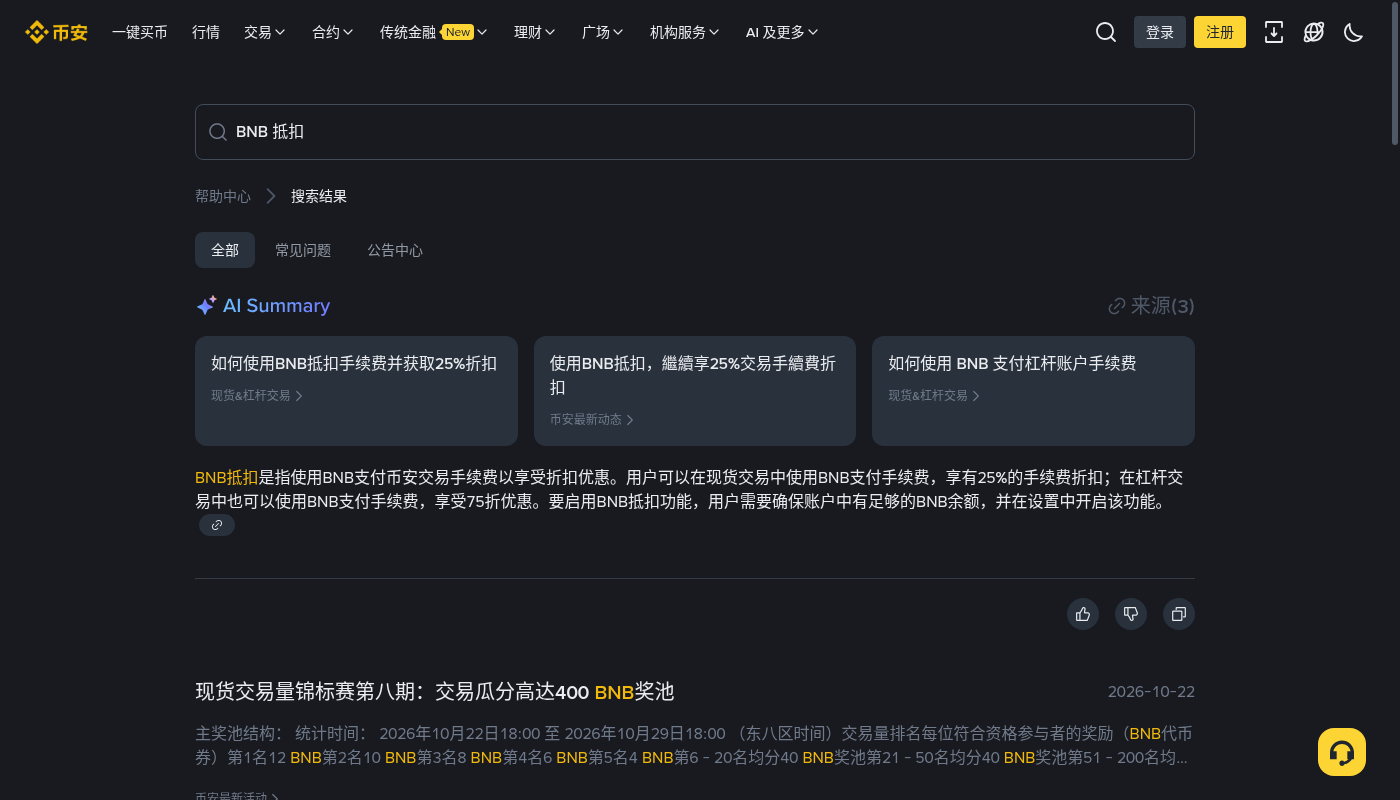The height and width of the screenshot is (800, 1400).
Task: Click the page vertical scrollbar
Action: [x=1395, y=75]
